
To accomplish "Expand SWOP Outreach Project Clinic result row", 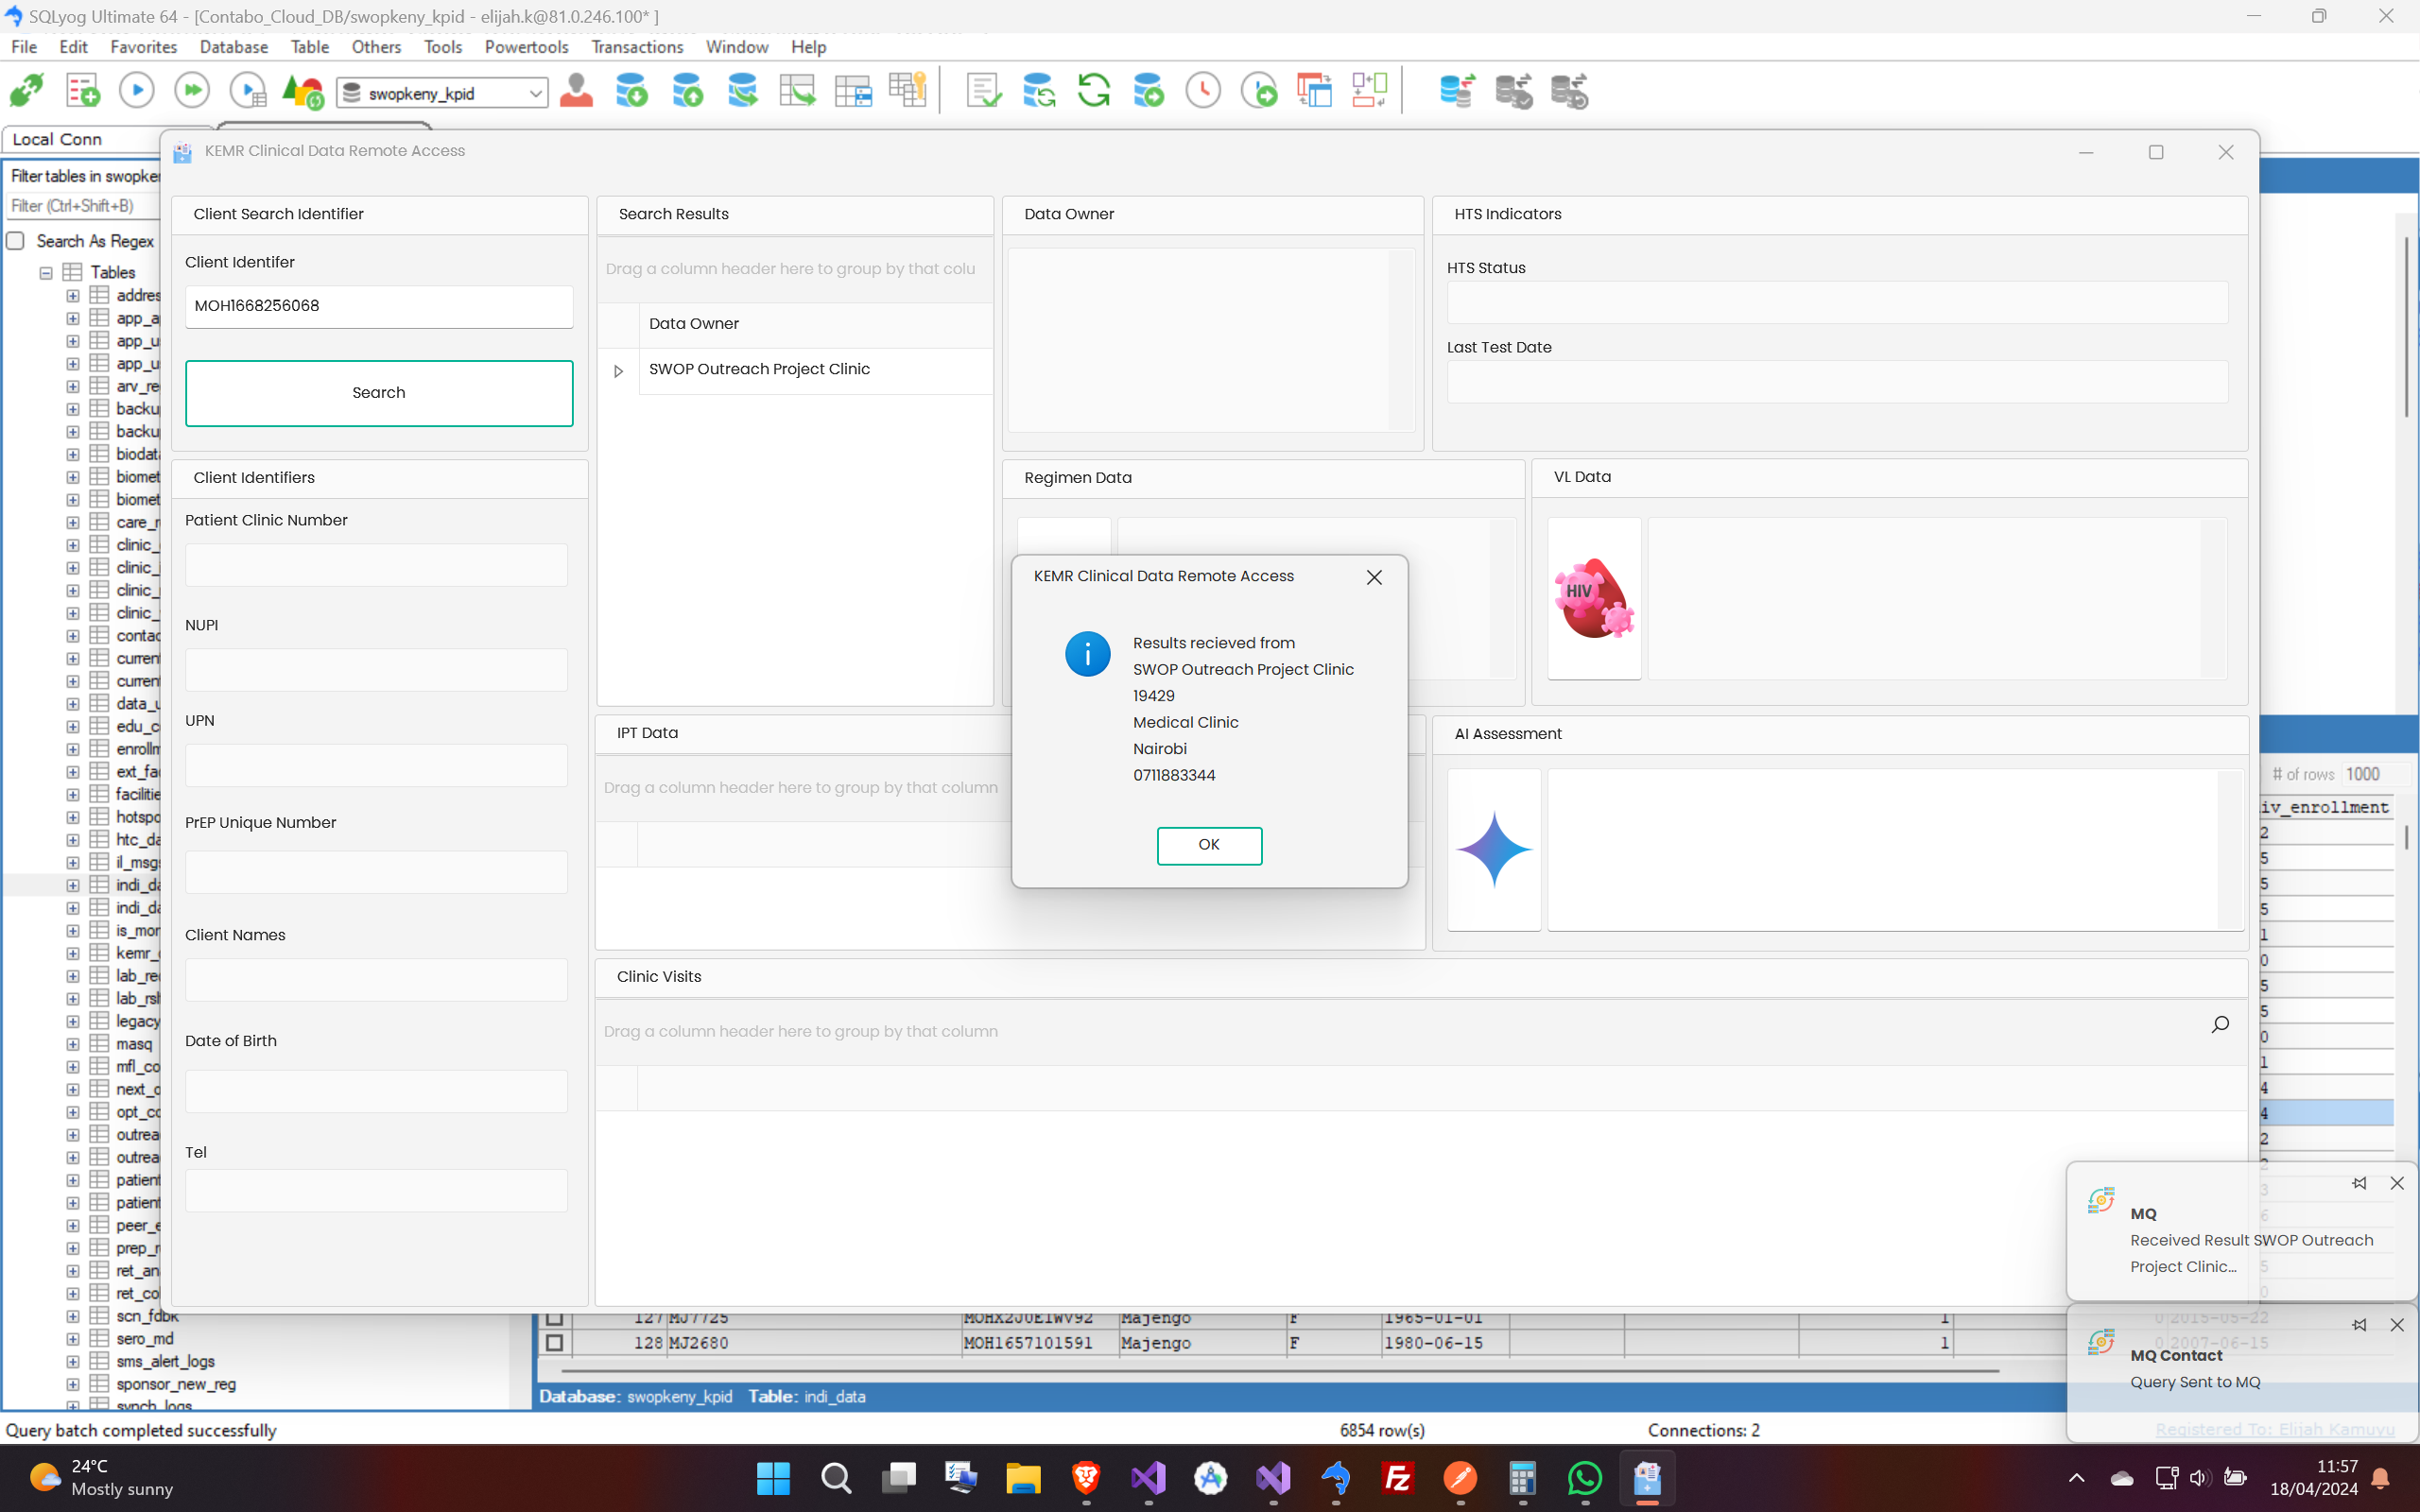I will [618, 371].
